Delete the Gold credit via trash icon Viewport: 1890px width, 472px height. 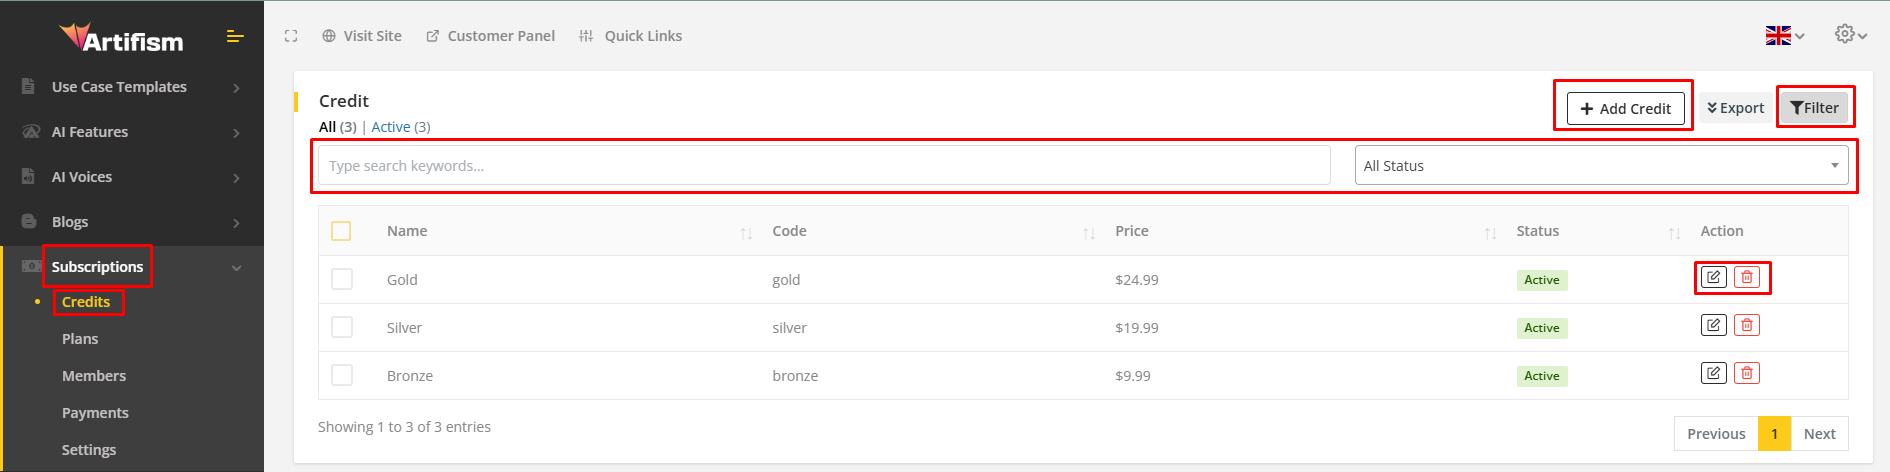point(1747,277)
